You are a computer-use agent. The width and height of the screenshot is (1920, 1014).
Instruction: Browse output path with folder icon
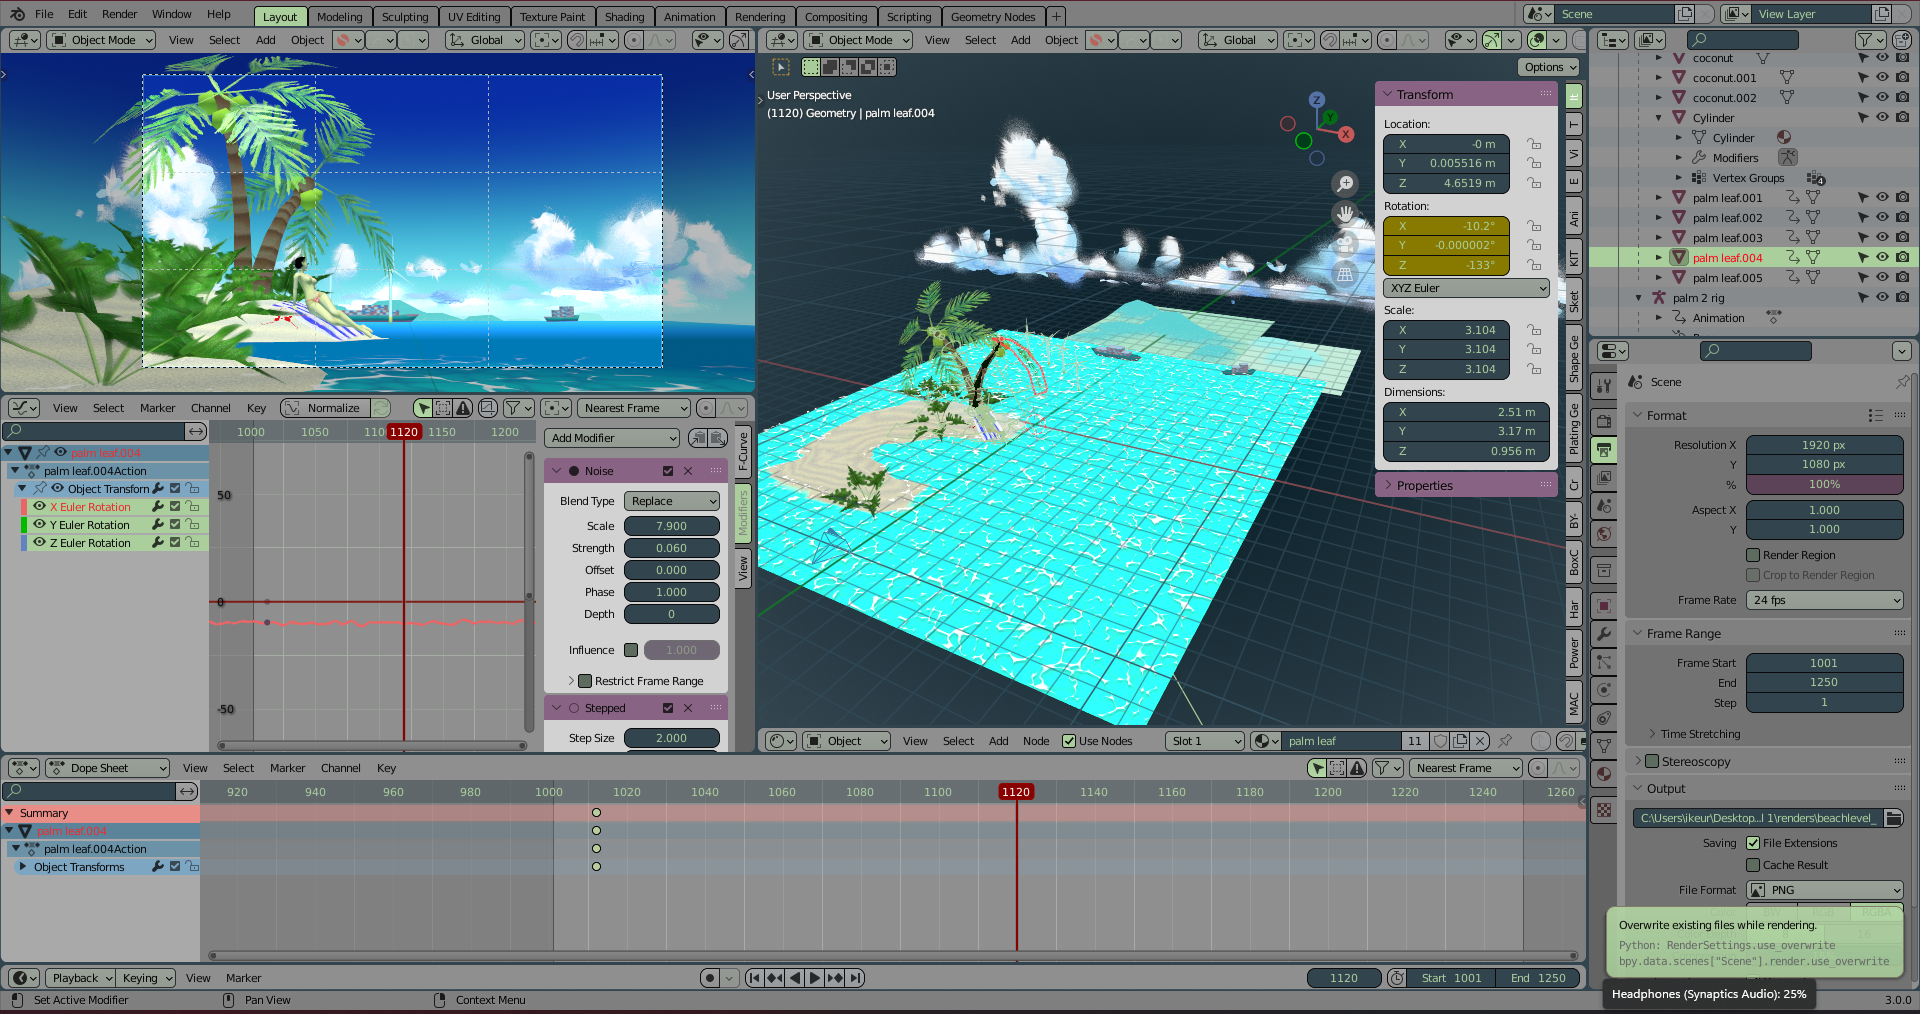(x=1893, y=818)
